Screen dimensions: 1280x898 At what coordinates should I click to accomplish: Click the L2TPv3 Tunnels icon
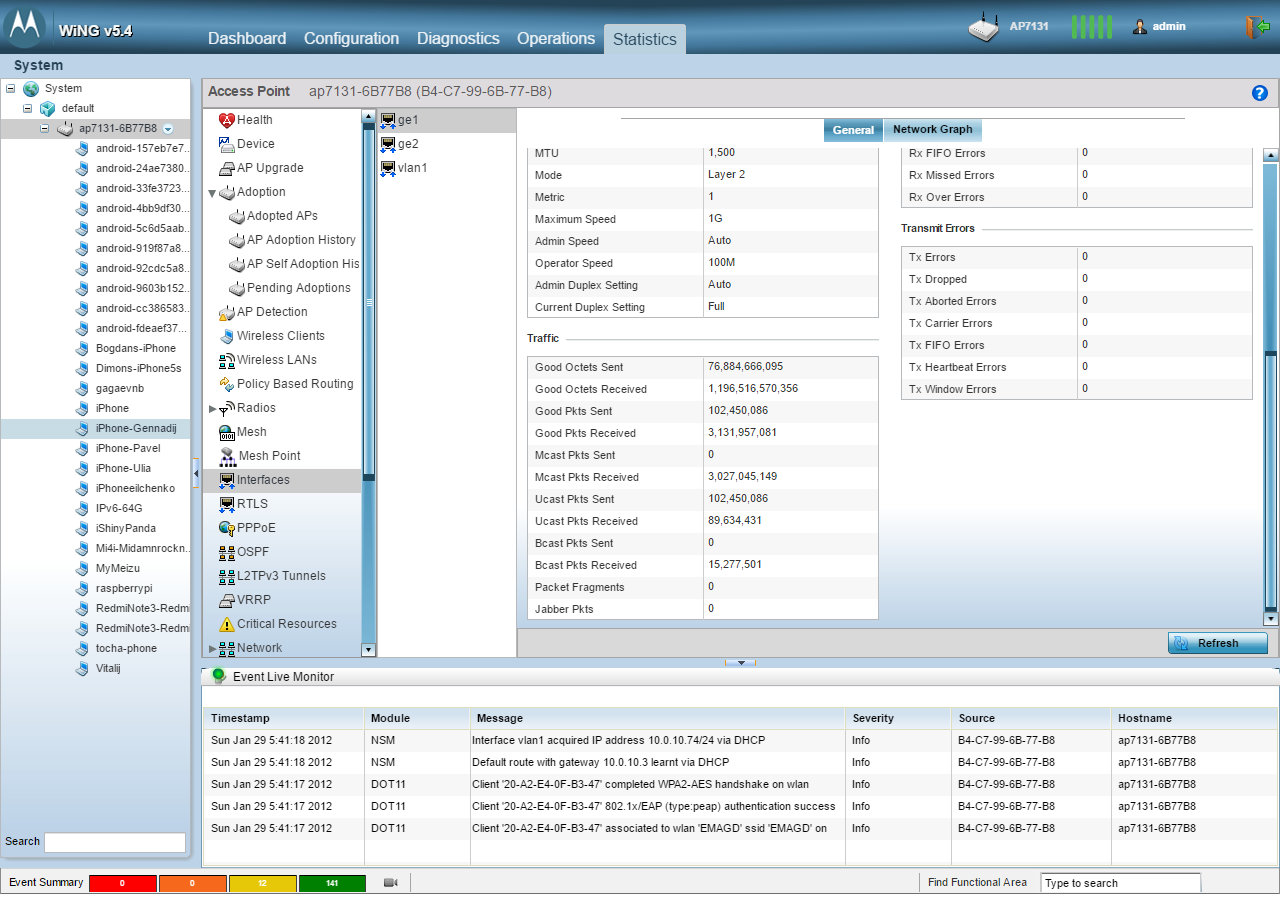point(227,576)
